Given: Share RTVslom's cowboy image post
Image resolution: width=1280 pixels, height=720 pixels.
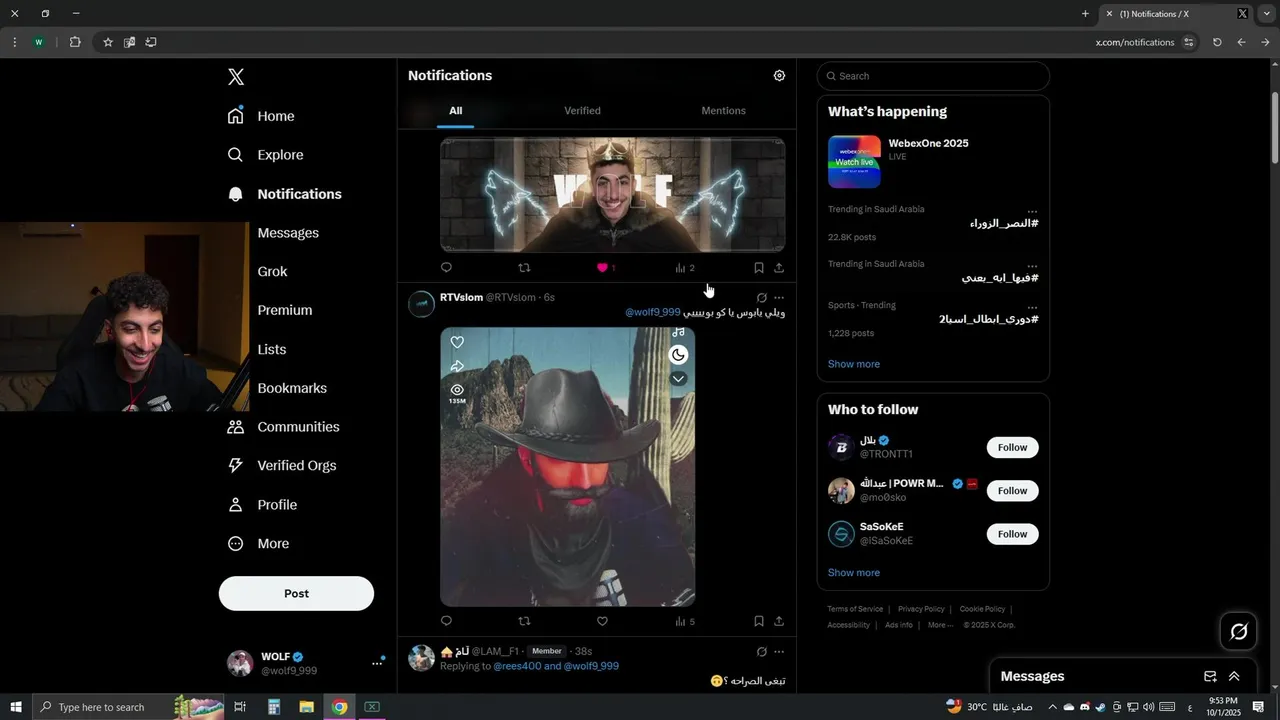Looking at the screenshot, I should pos(779,621).
